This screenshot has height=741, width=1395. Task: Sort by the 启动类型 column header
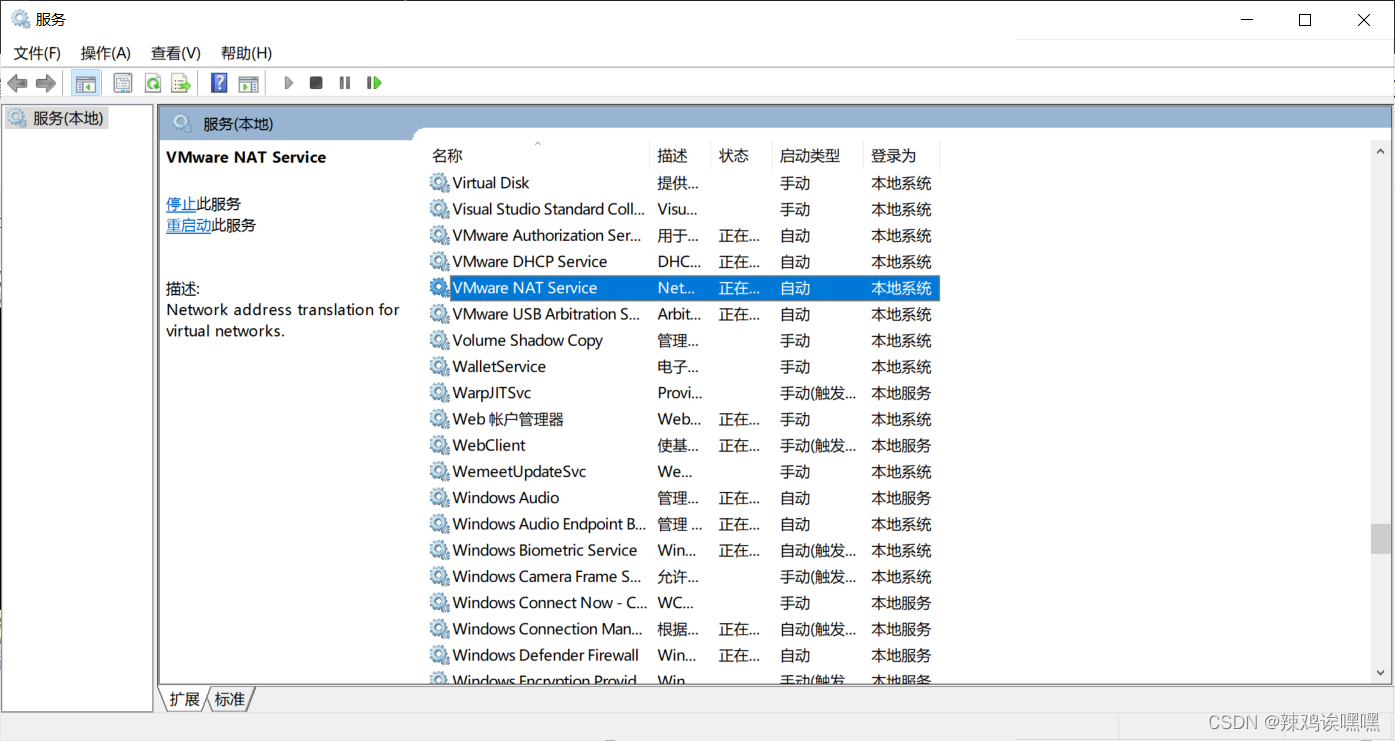(x=818, y=156)
